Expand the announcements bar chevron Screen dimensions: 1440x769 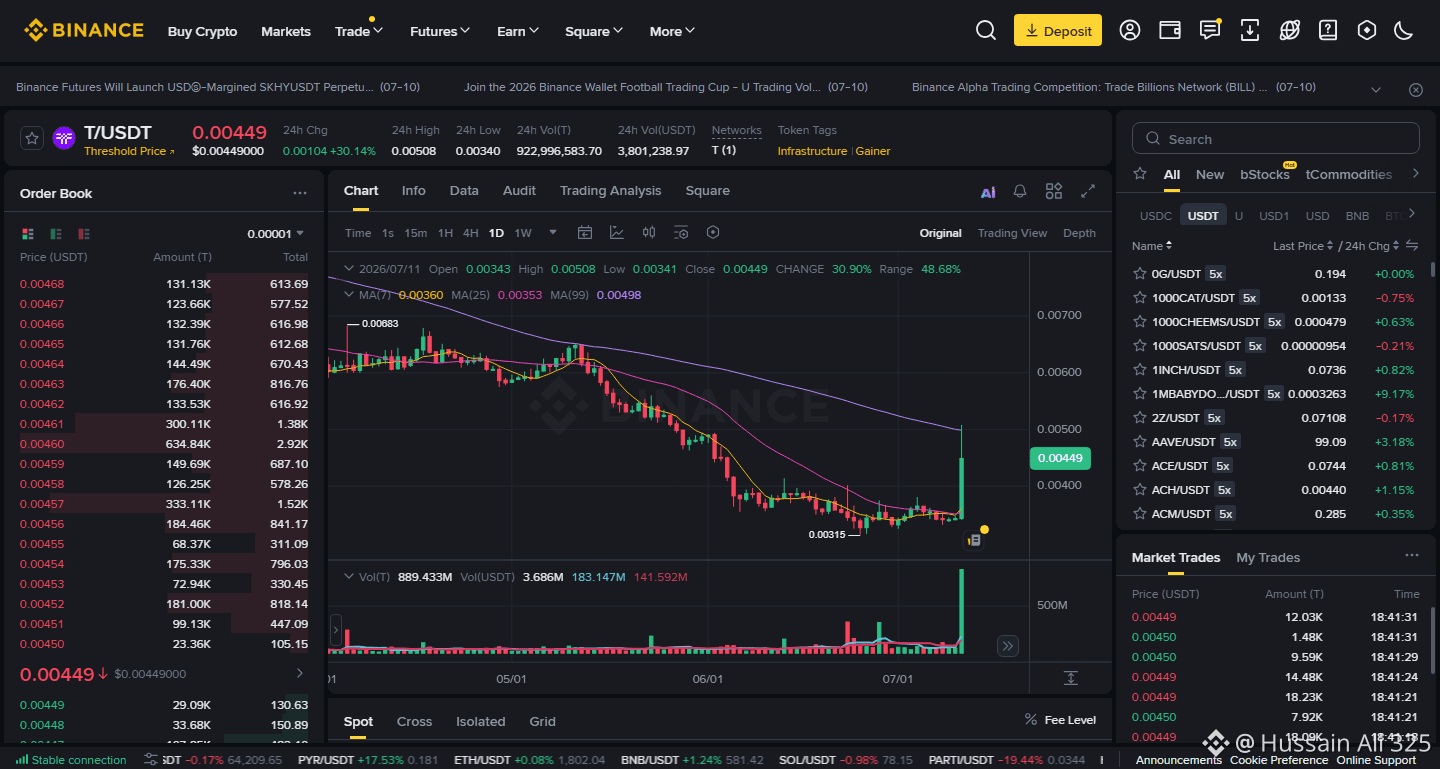(1376, 90)
